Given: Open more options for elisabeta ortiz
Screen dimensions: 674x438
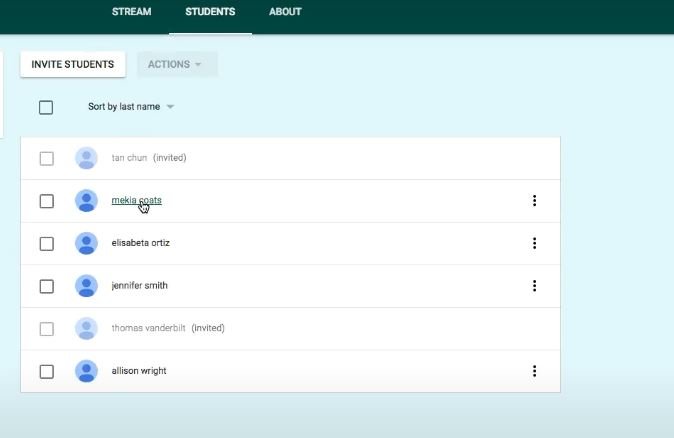Looking at the screenshot, I should (534, 243).
